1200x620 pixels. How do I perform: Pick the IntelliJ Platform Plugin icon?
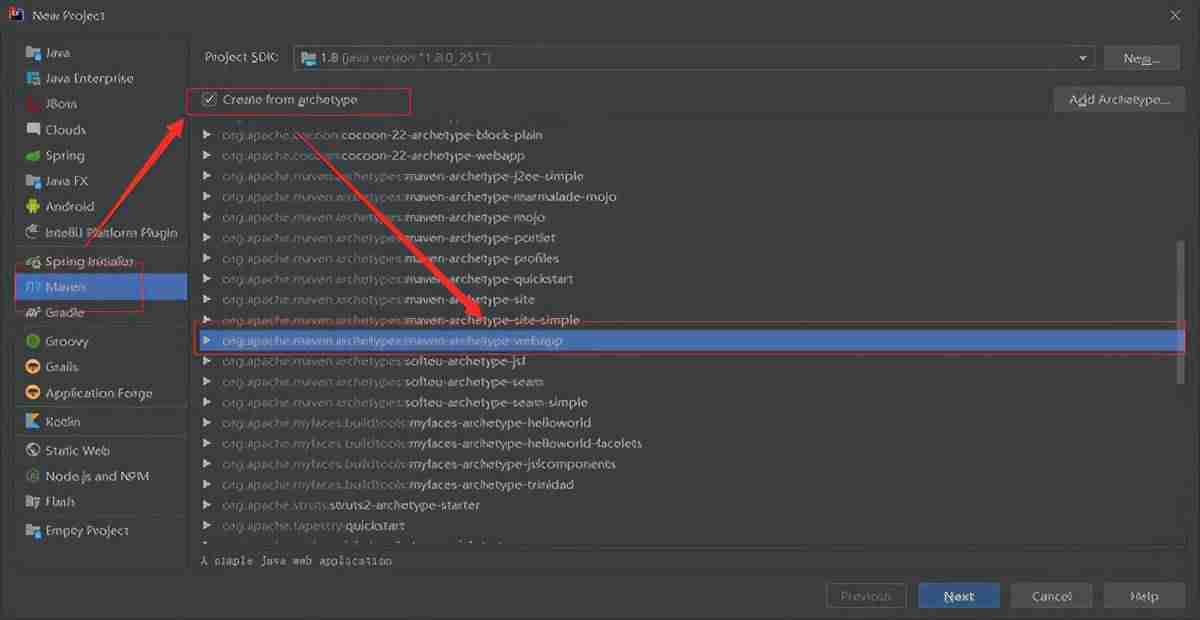pyautogui.click(x=33, y=233)
